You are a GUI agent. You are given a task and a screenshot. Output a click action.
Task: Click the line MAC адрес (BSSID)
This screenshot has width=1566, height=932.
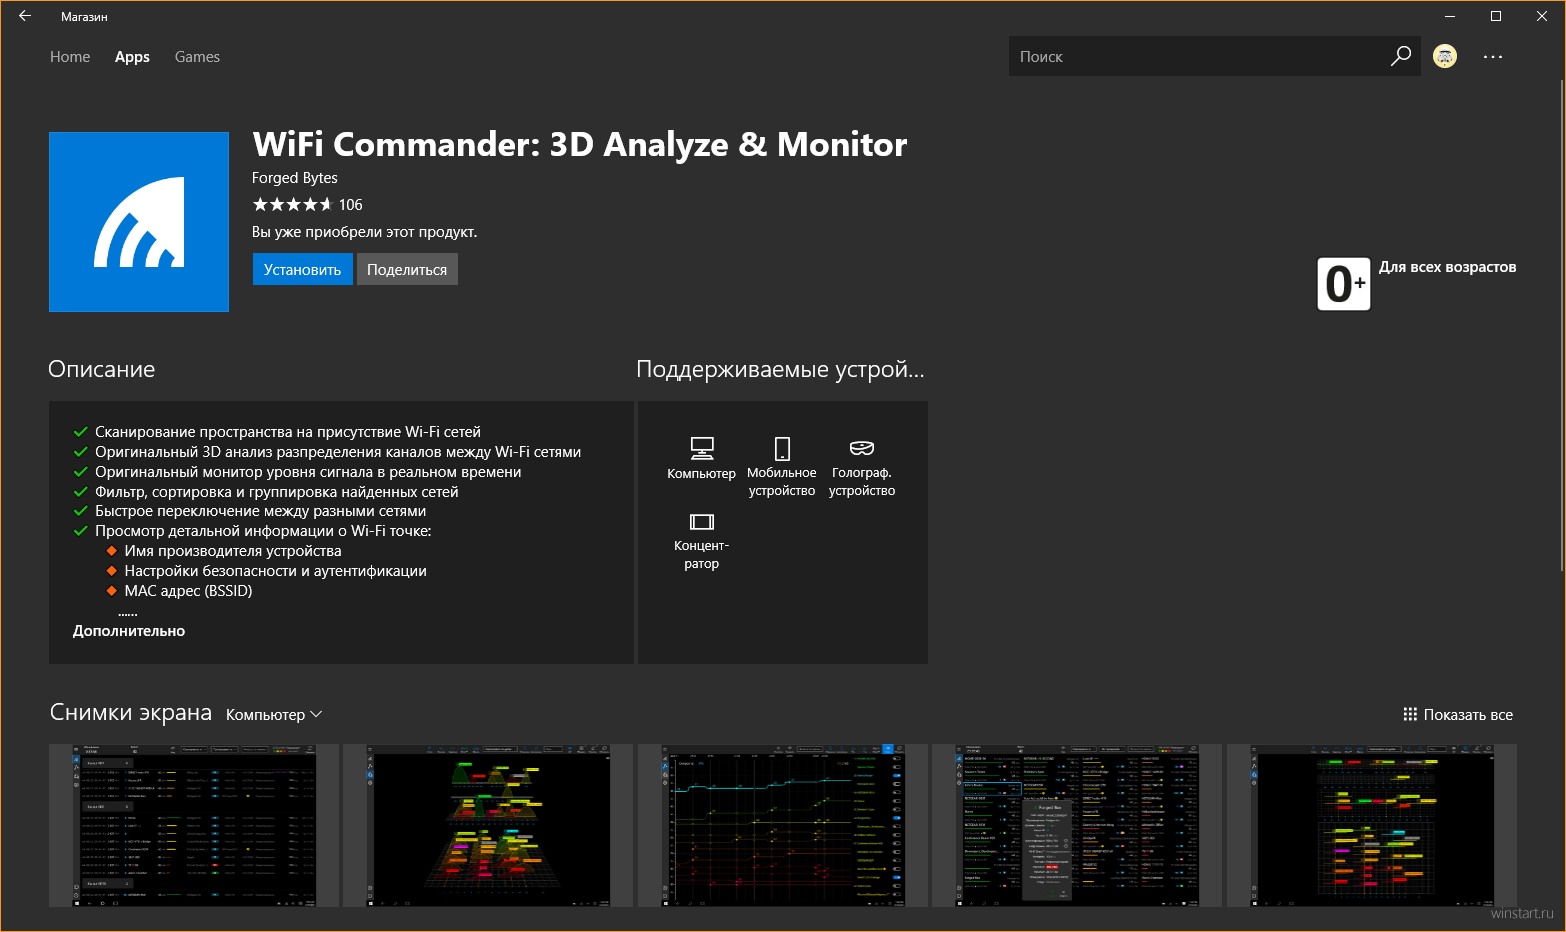[188, 591]
